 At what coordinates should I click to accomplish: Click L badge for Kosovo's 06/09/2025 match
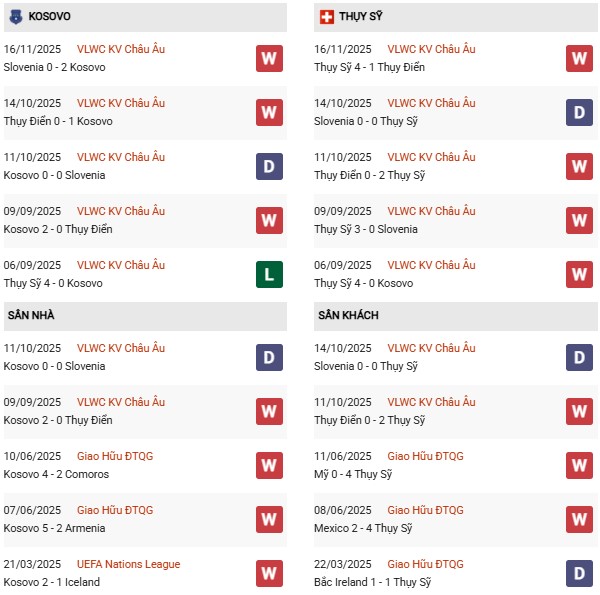(269, 274)
